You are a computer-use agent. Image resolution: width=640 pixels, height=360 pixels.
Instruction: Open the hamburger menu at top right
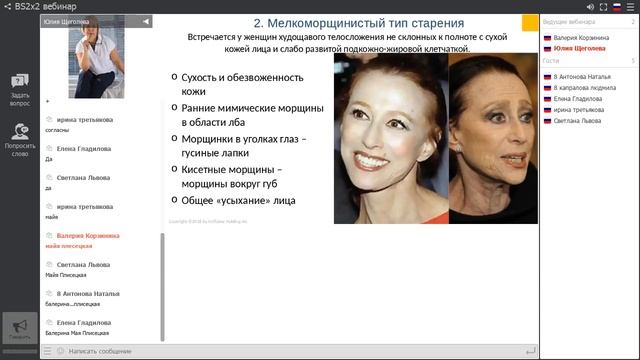[631, 7]
